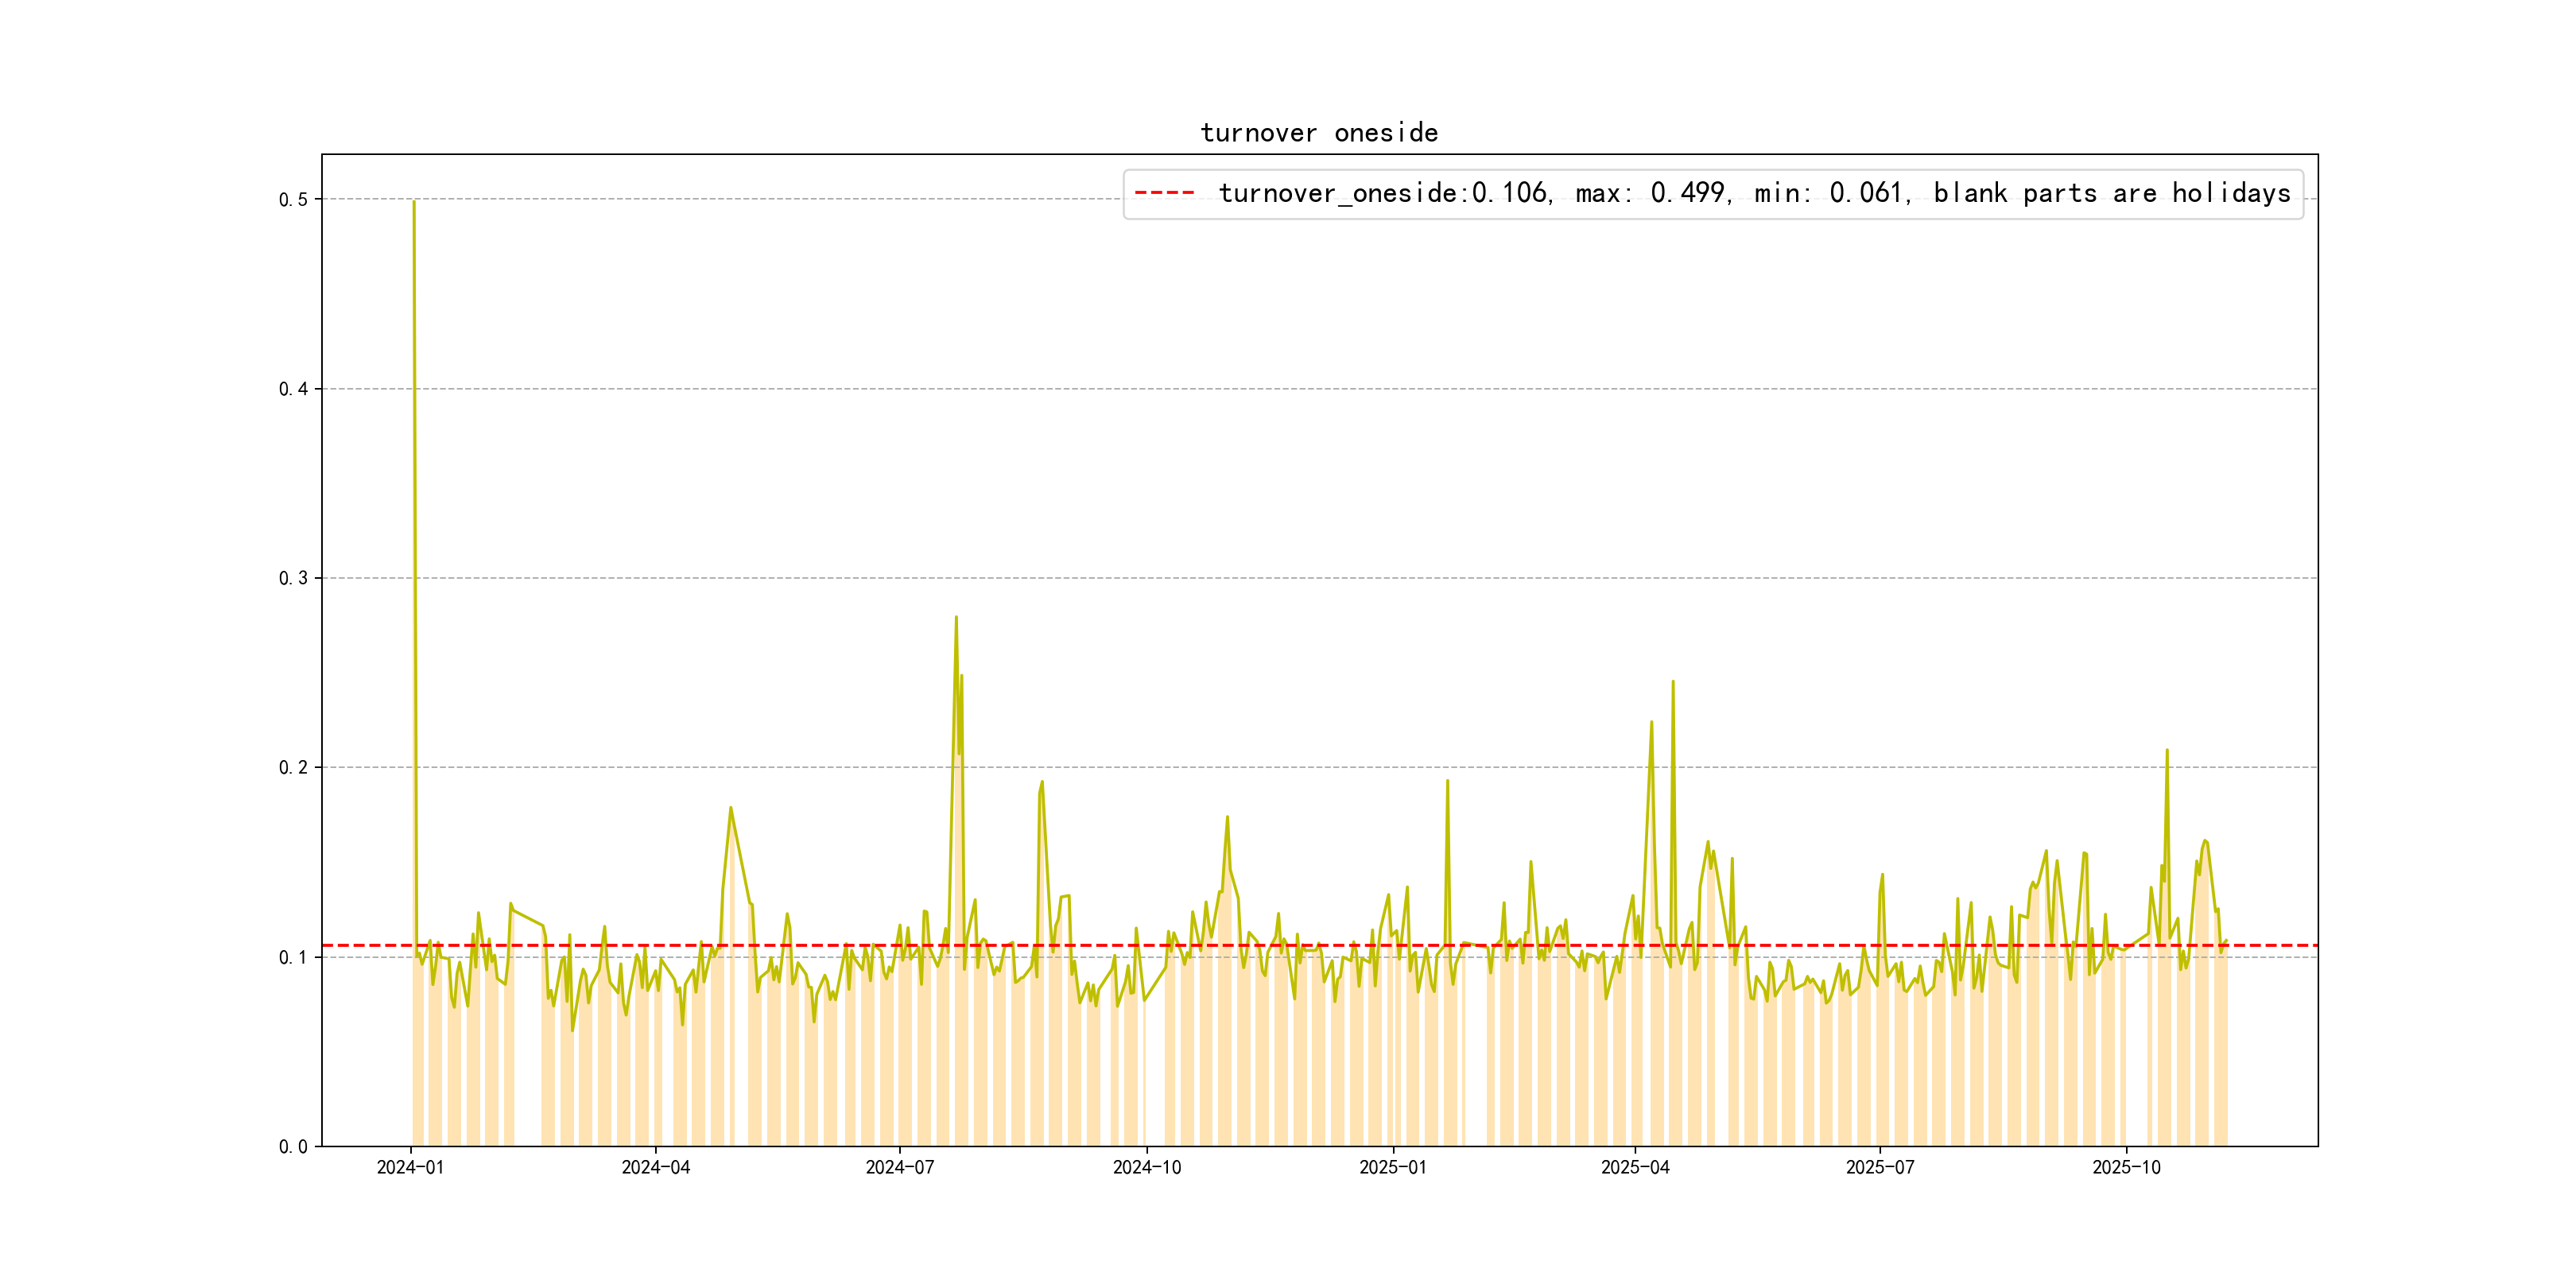Image resolution: width=2576 pixels, height=1288 pixels.
Task: Click the y-axis tick label 0.1
Action: [x=293, y=957]
